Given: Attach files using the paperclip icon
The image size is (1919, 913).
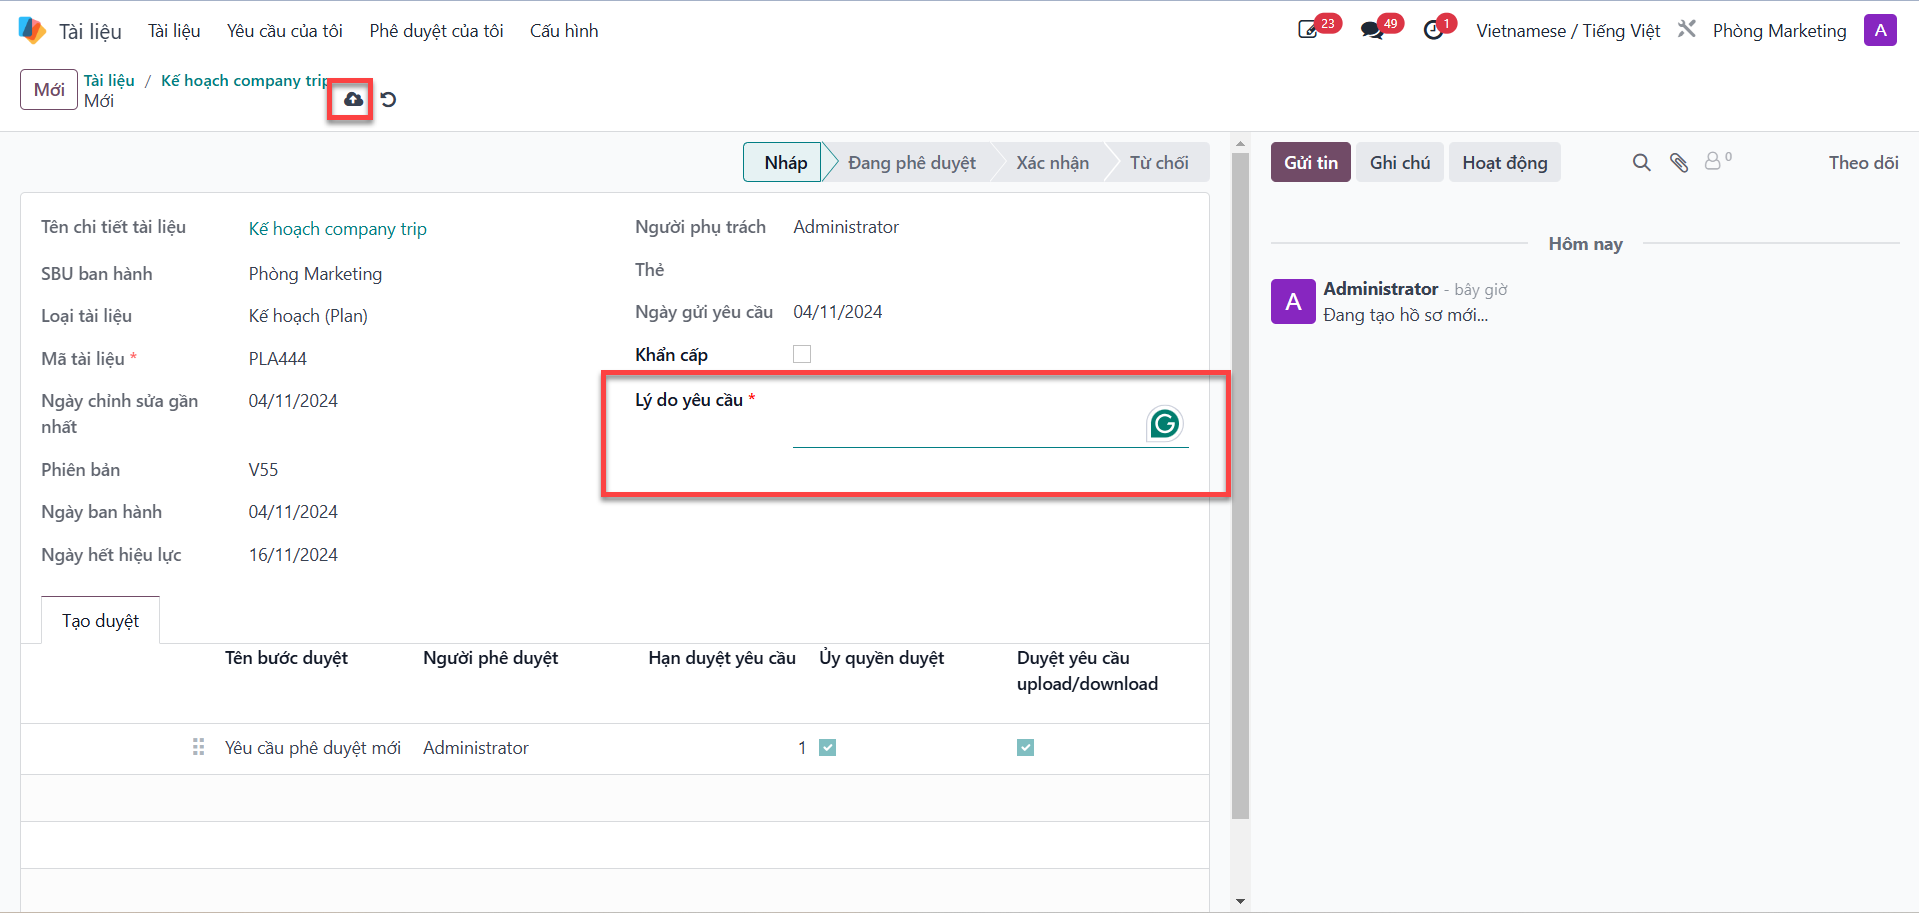Looking at the screenshot, I should 1679,162.
